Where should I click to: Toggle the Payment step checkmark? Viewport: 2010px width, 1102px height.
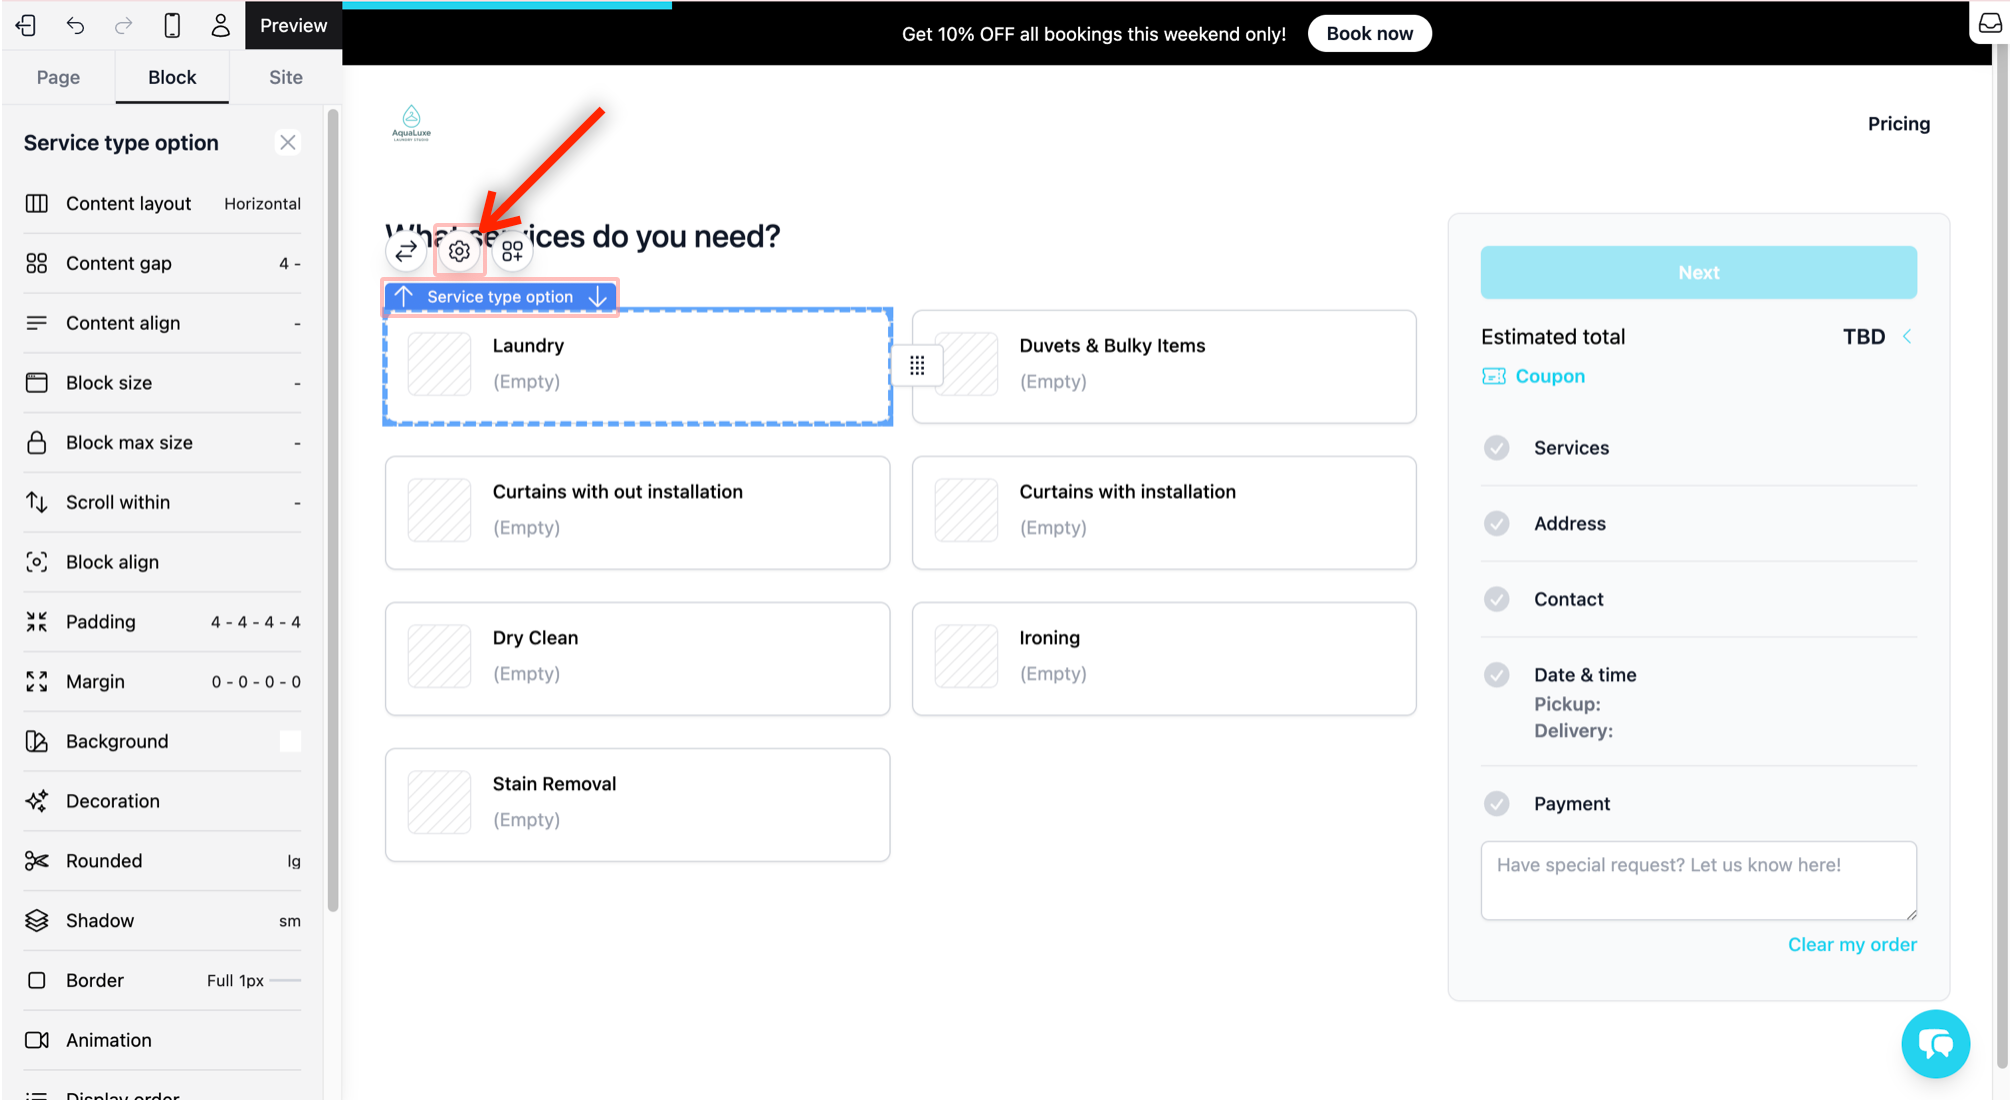point(1496,804)
